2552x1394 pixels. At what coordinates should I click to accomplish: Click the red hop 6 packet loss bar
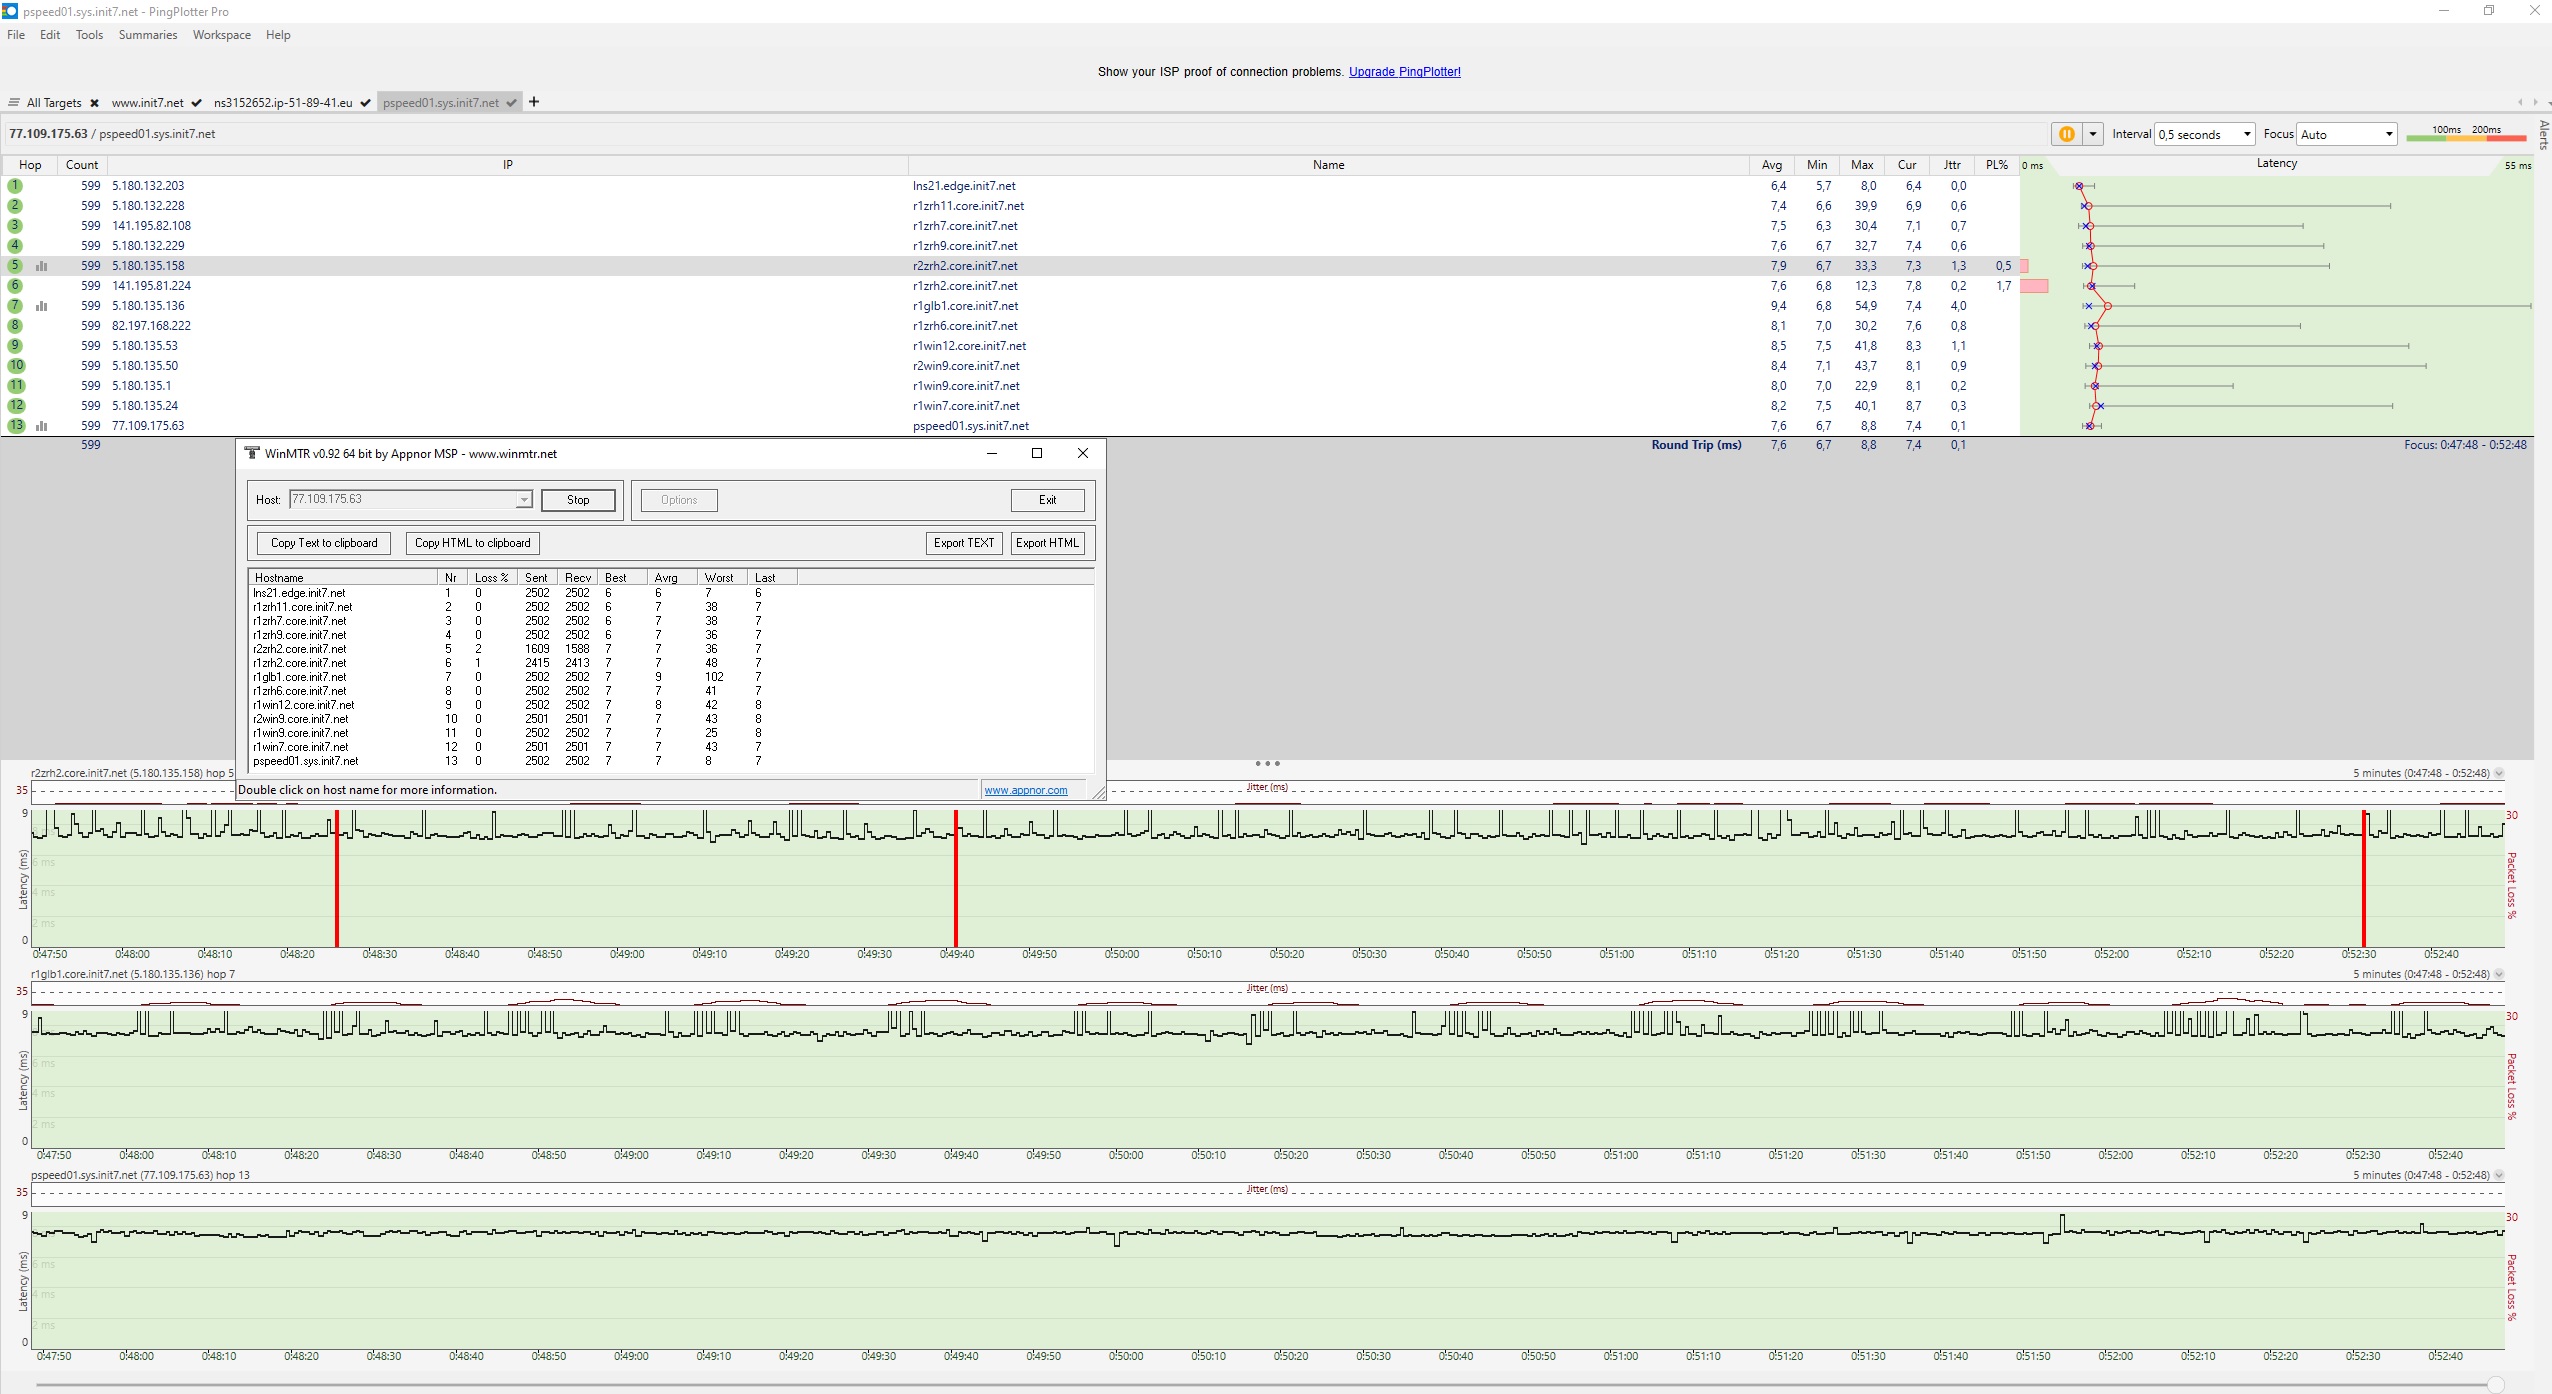(x=2034, y=286)
